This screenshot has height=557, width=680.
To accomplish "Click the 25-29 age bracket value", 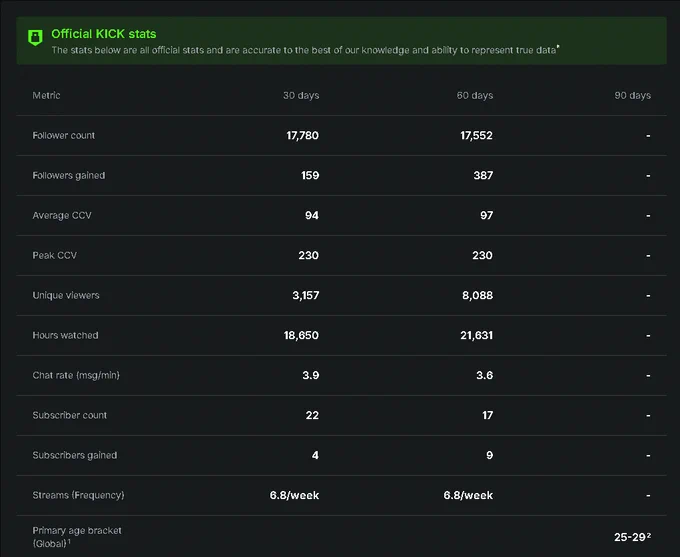I will (632, 537).
